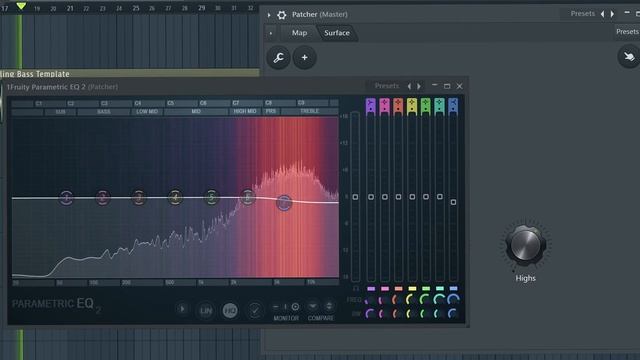Click EQ band 6 node on curve
640x360 pixels.
[247, 197]
